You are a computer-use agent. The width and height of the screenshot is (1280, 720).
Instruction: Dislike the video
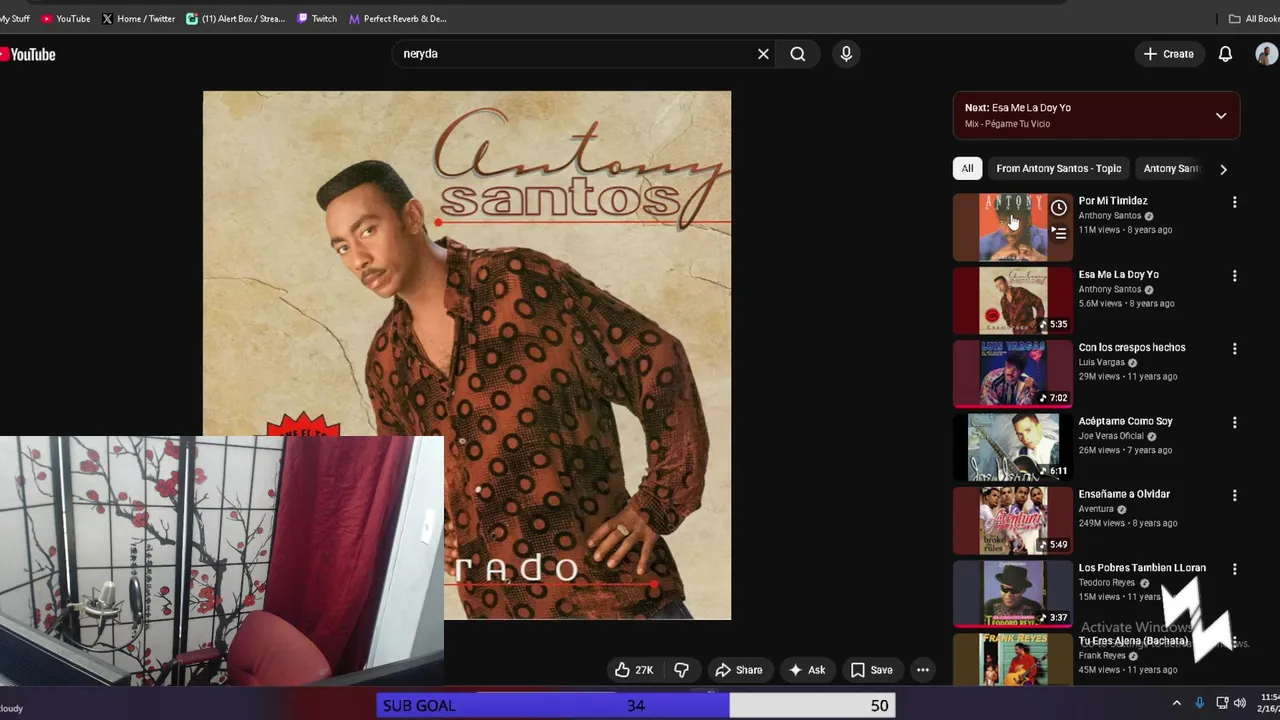coord(681,670)
